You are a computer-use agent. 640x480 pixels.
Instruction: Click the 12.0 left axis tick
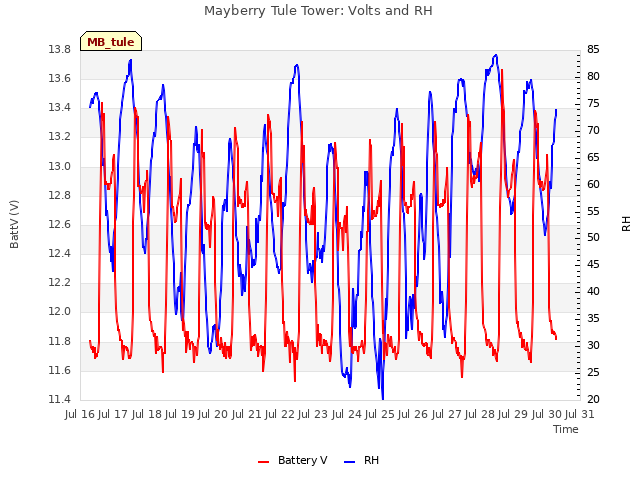[59, 312]
